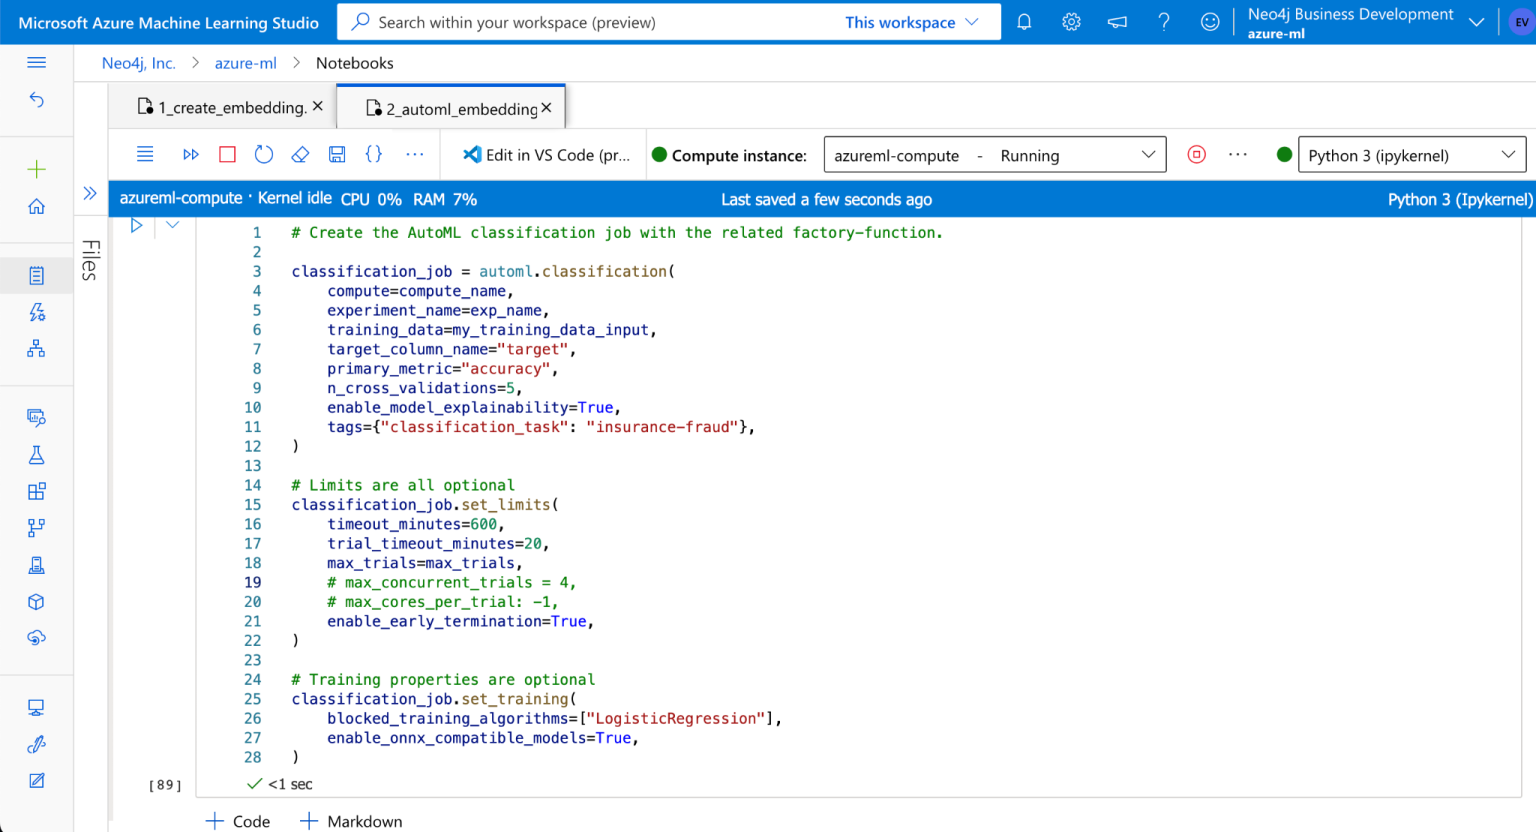
Task: Run all cells using the double-arrow toolbar icon
Action: (191, 154)
